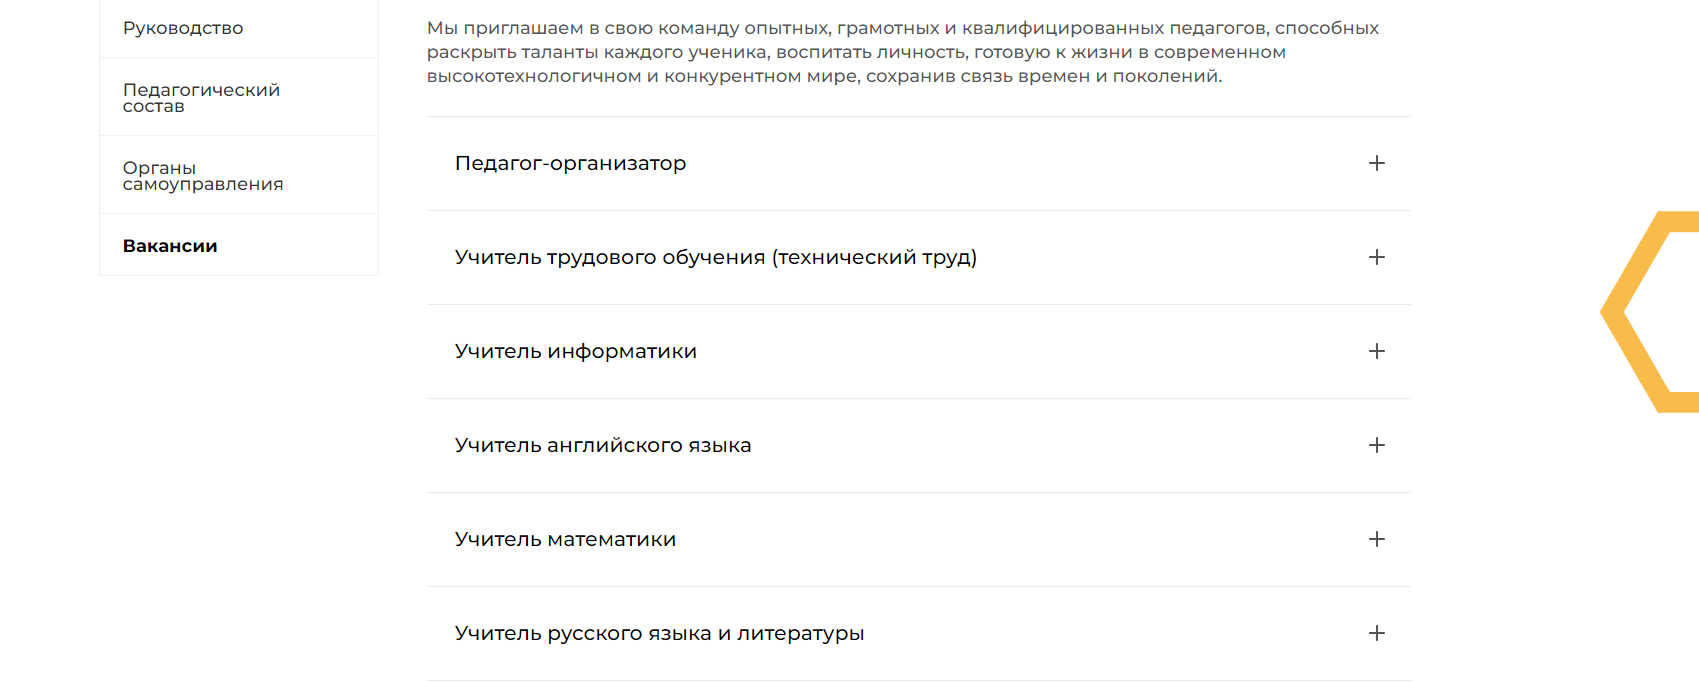Click intro text line ending 'времен и поколений'
Image resolution: width=1699 pixels, height=683 pixels.
[x=824, y=76]
